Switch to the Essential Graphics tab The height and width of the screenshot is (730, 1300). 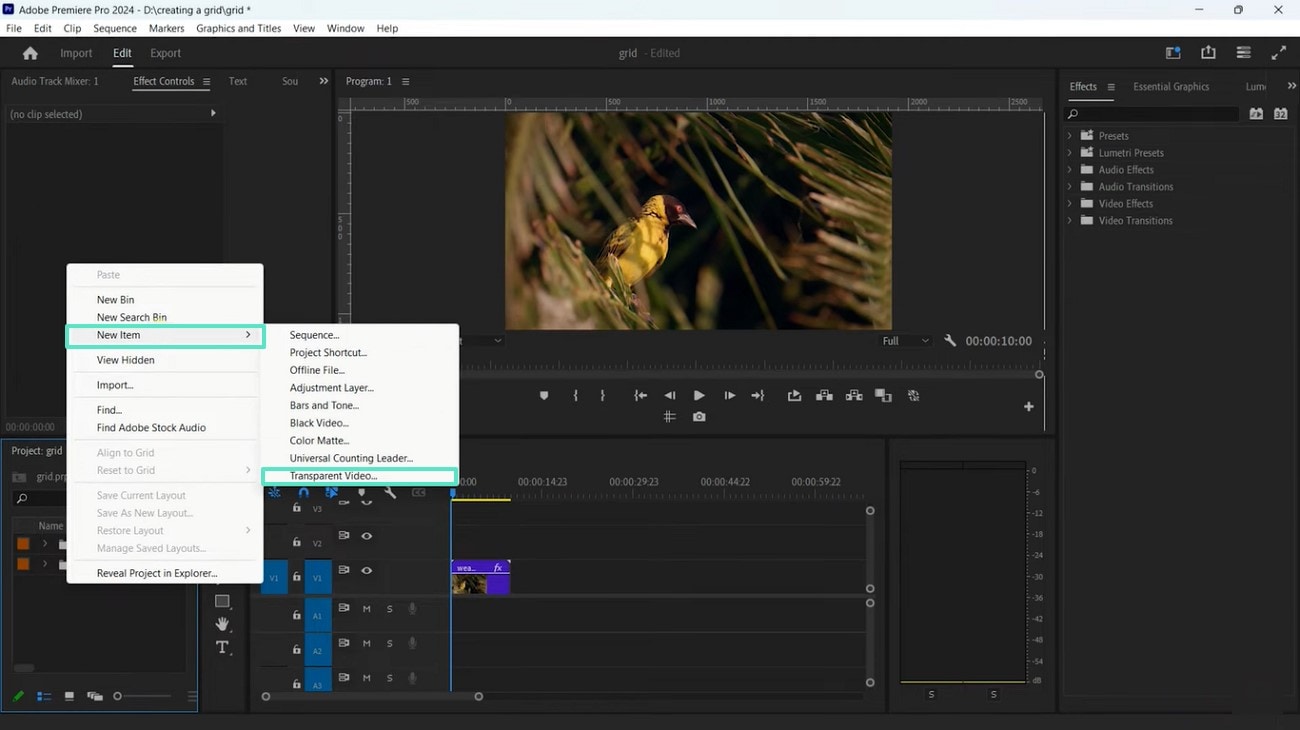click(1170, 87)
